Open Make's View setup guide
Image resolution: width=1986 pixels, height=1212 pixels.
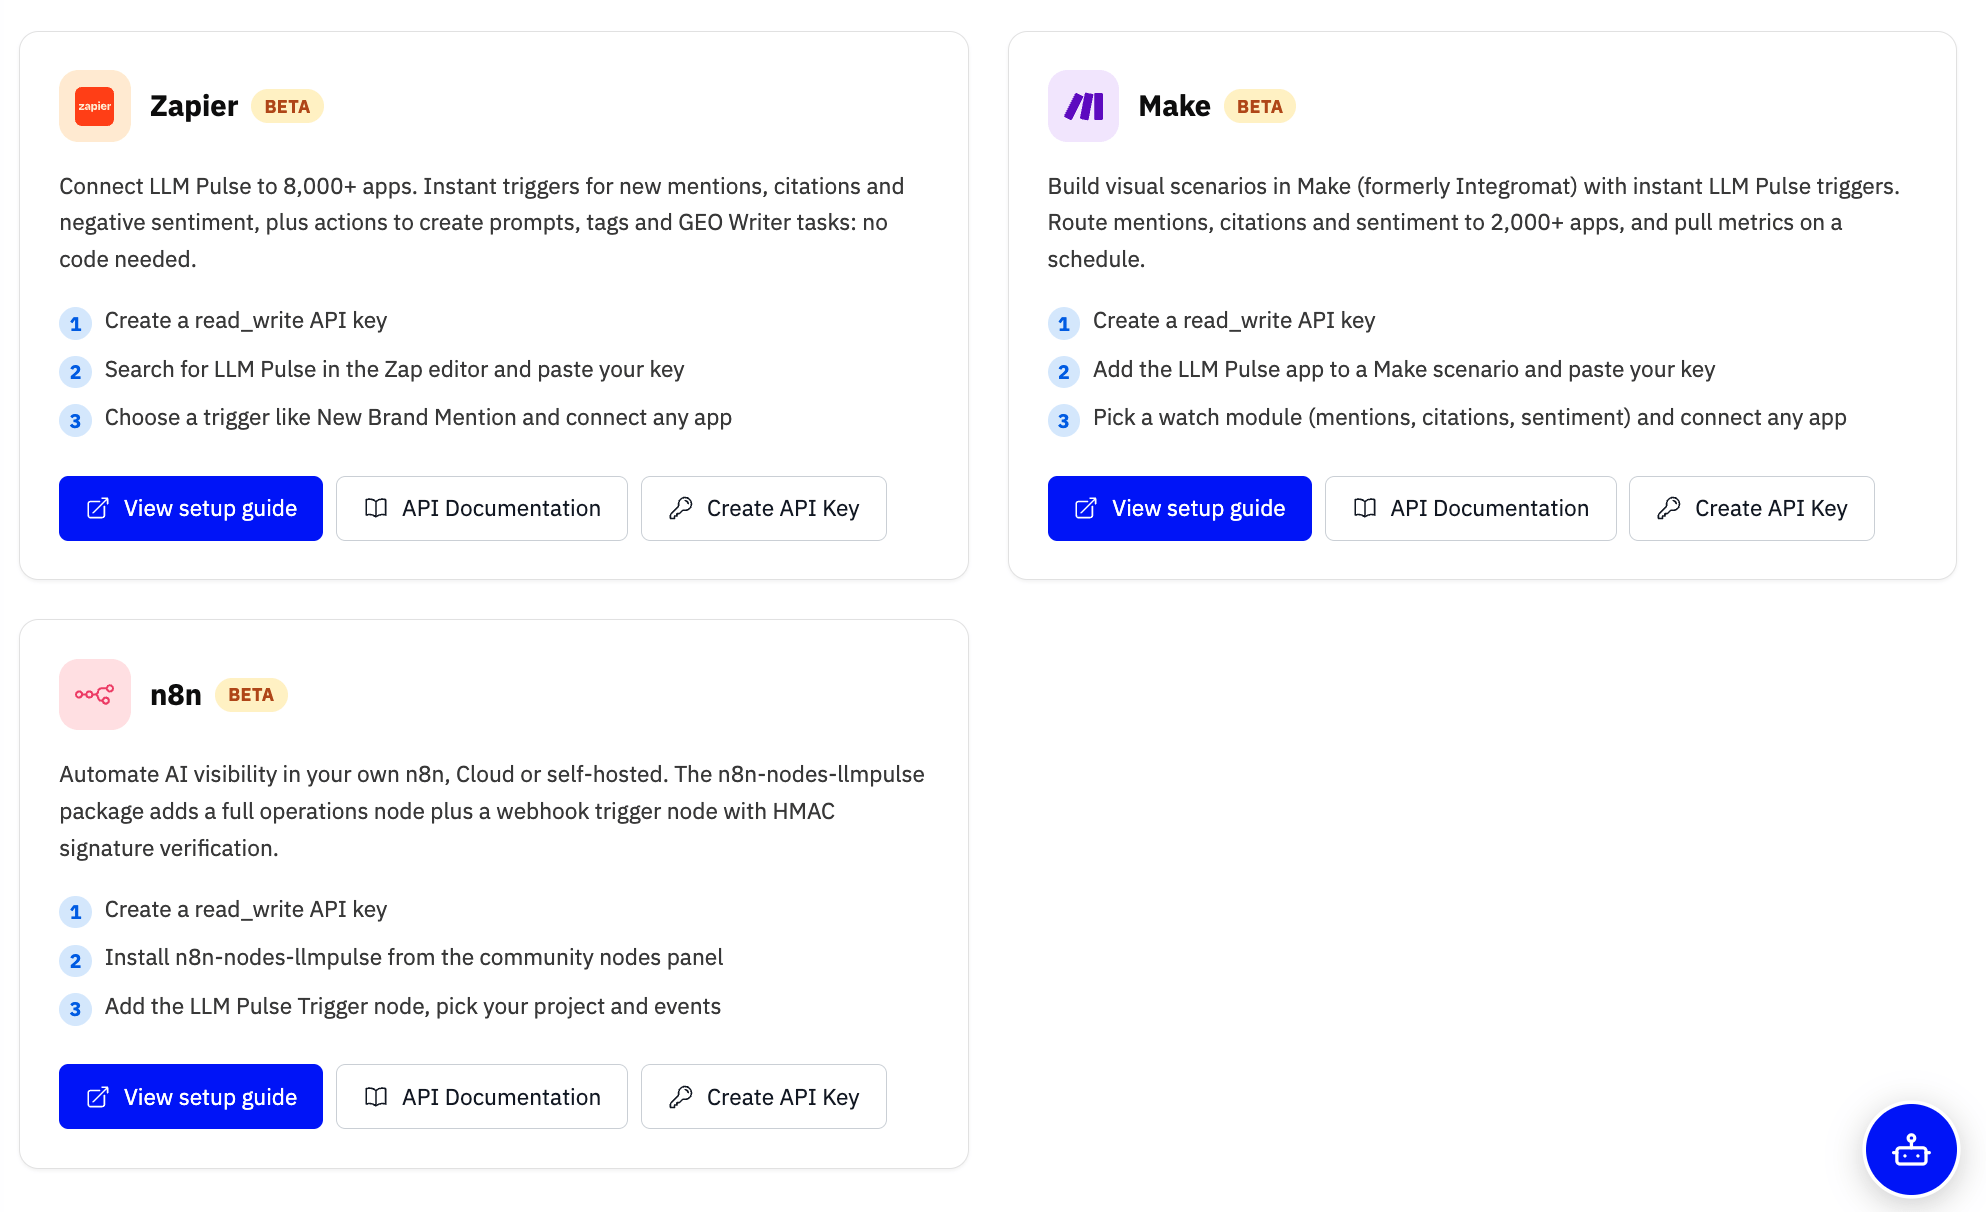coord(1180,508)
